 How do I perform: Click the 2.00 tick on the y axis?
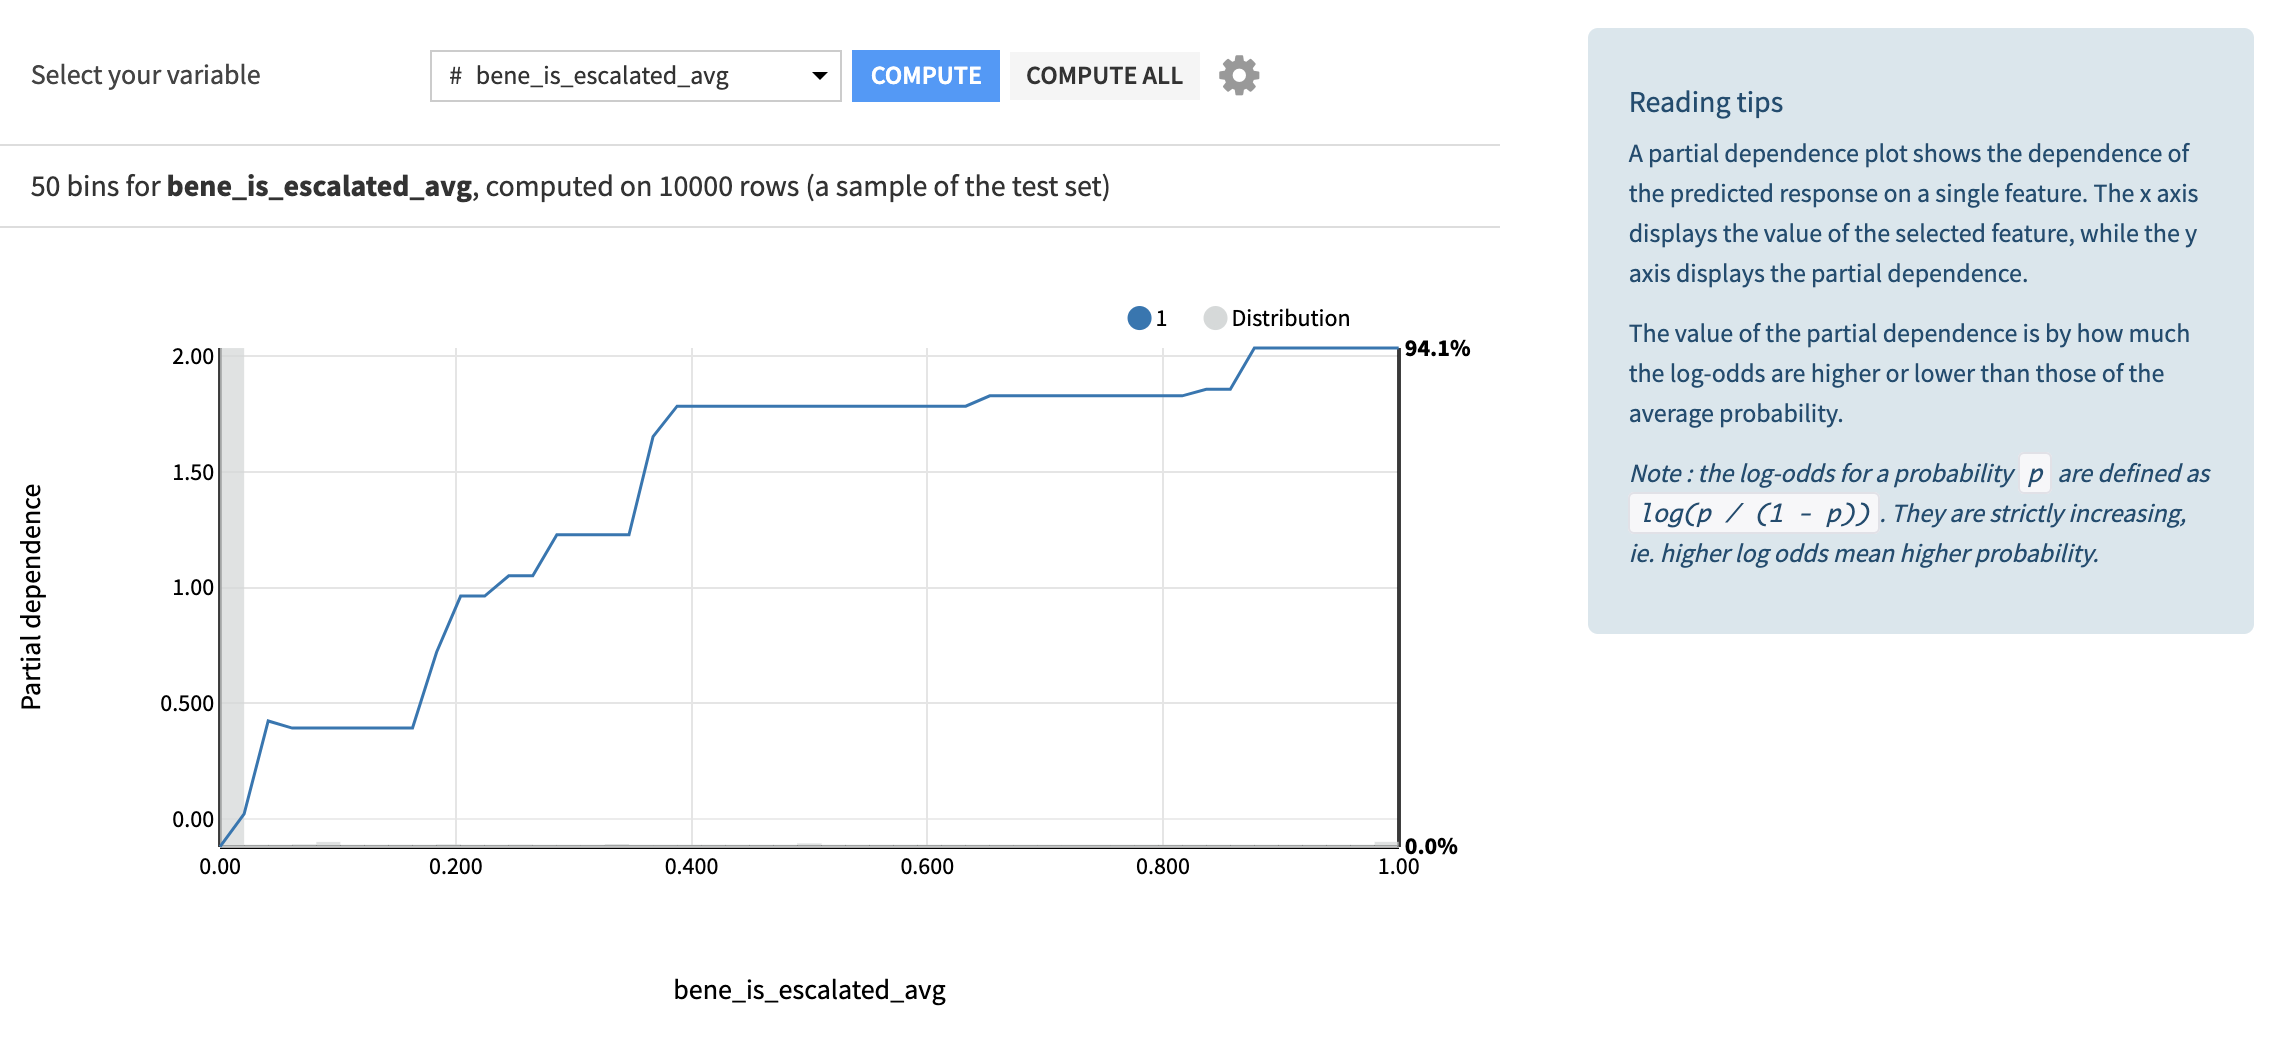193,356
